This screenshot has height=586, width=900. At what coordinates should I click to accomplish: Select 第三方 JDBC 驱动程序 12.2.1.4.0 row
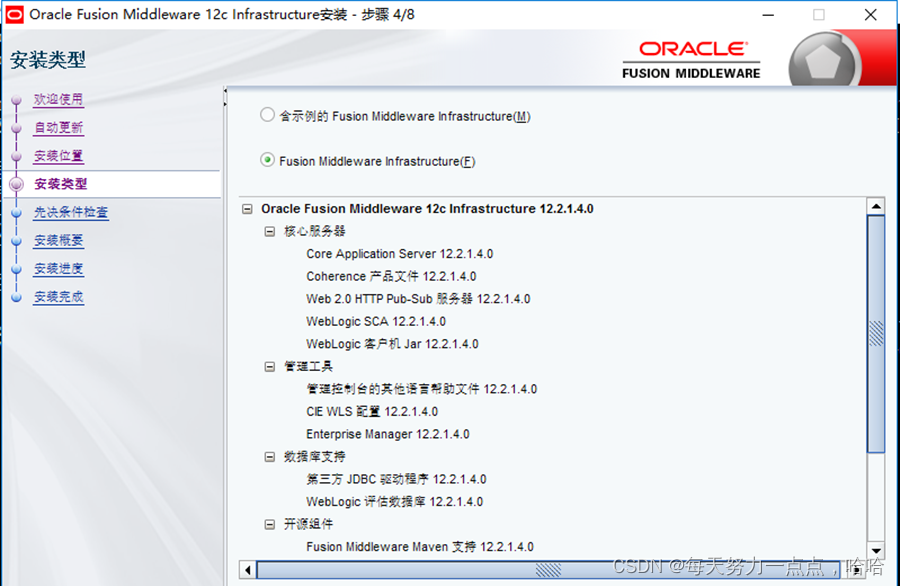tap(396, 479)
